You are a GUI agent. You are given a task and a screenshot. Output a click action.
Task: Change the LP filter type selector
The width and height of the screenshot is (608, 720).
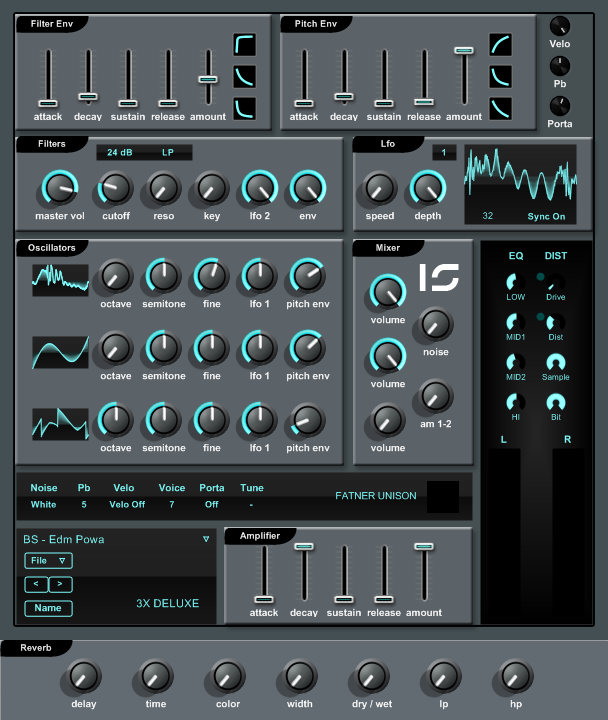168,152
